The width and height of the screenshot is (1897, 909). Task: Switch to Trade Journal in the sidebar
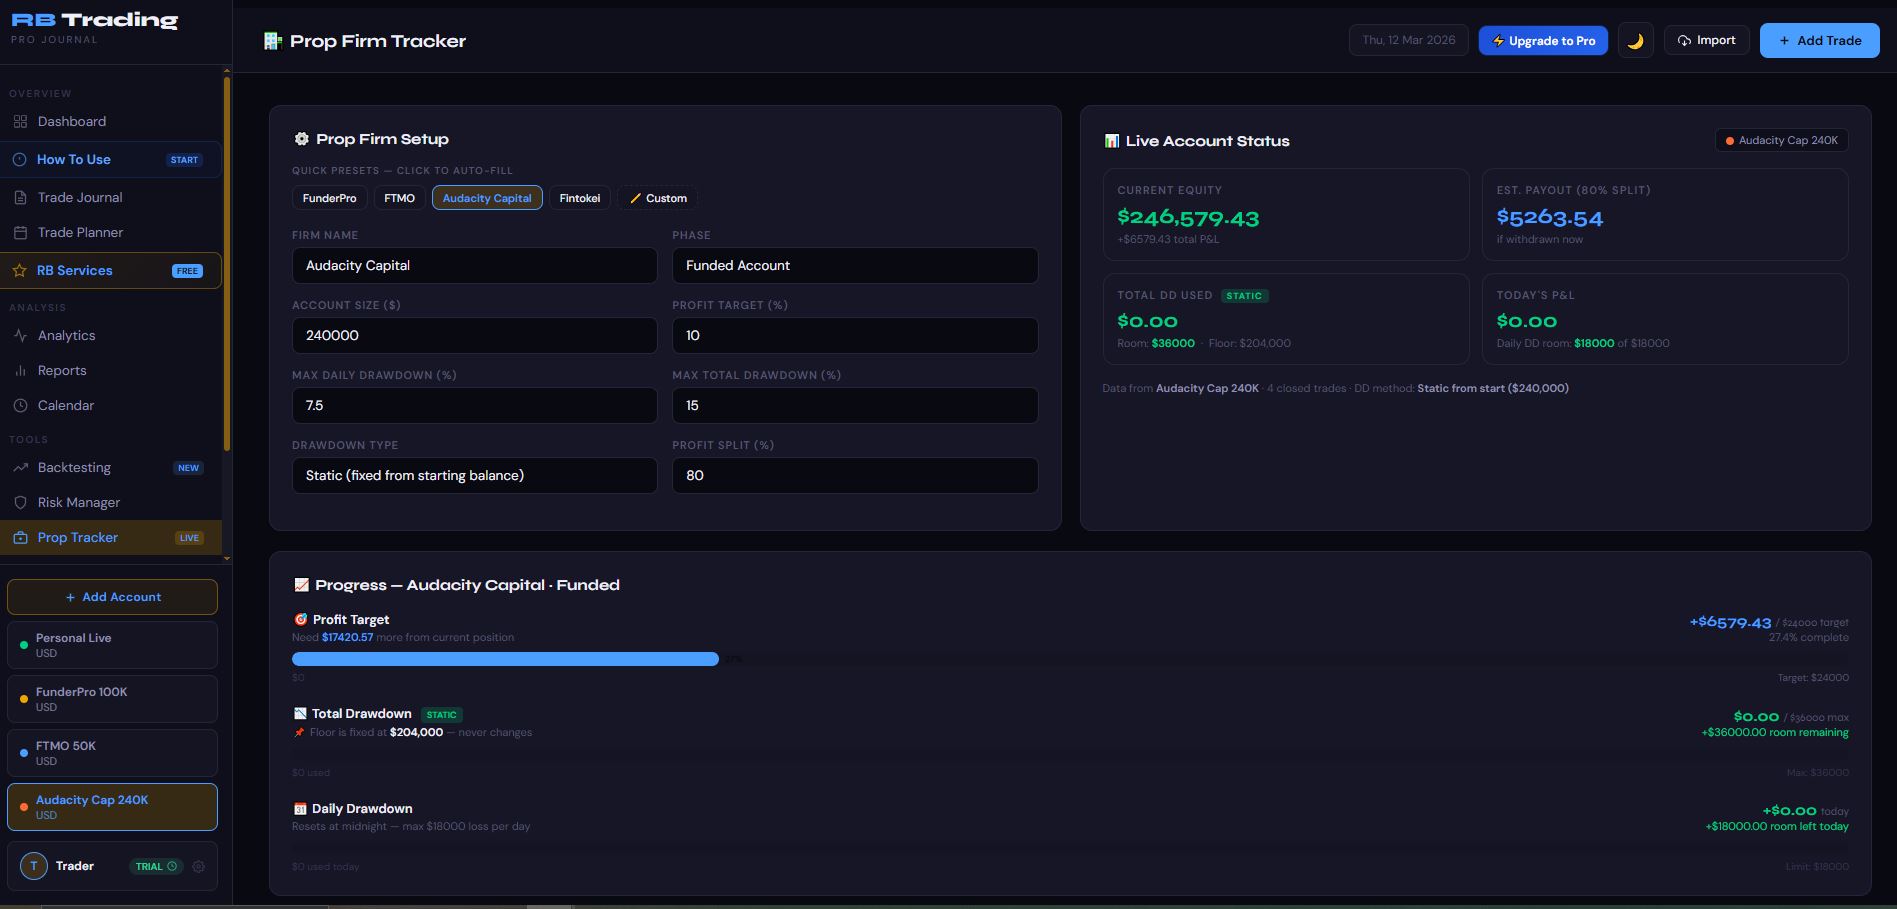[x=78, y=197]
